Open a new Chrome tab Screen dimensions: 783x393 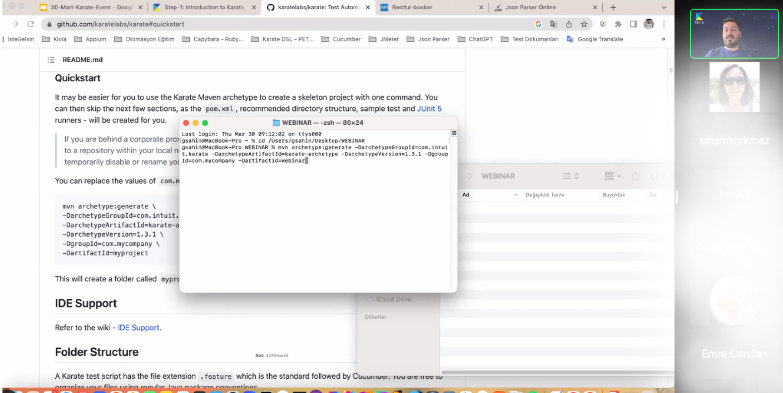pyautogui.click(x=613, y=7)
